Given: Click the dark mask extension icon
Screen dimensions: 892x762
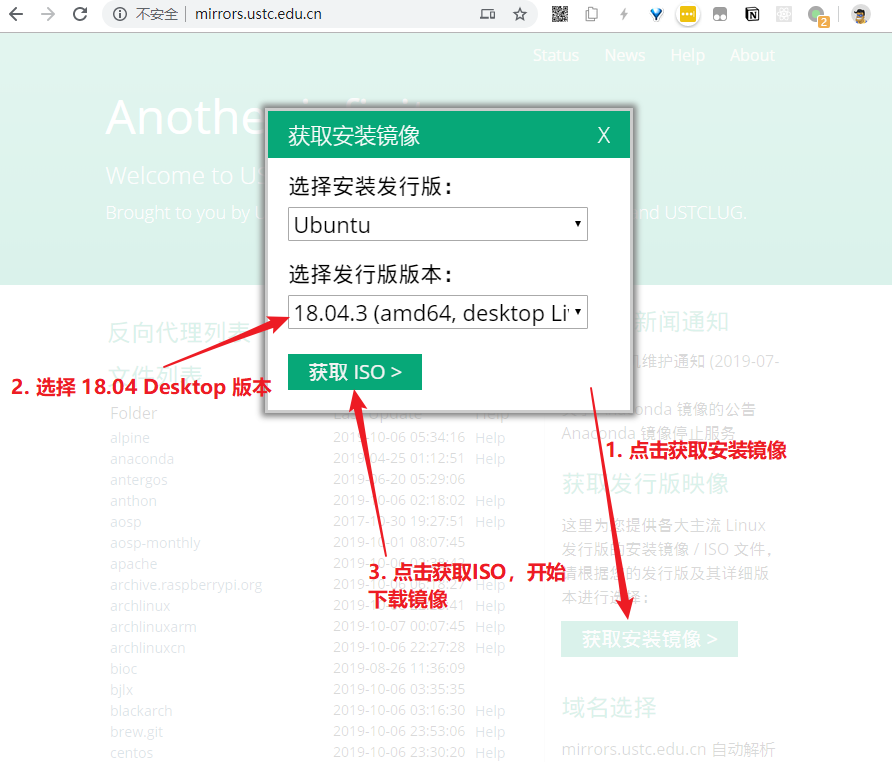Looking at the screenshot, I should pos(720,14).
